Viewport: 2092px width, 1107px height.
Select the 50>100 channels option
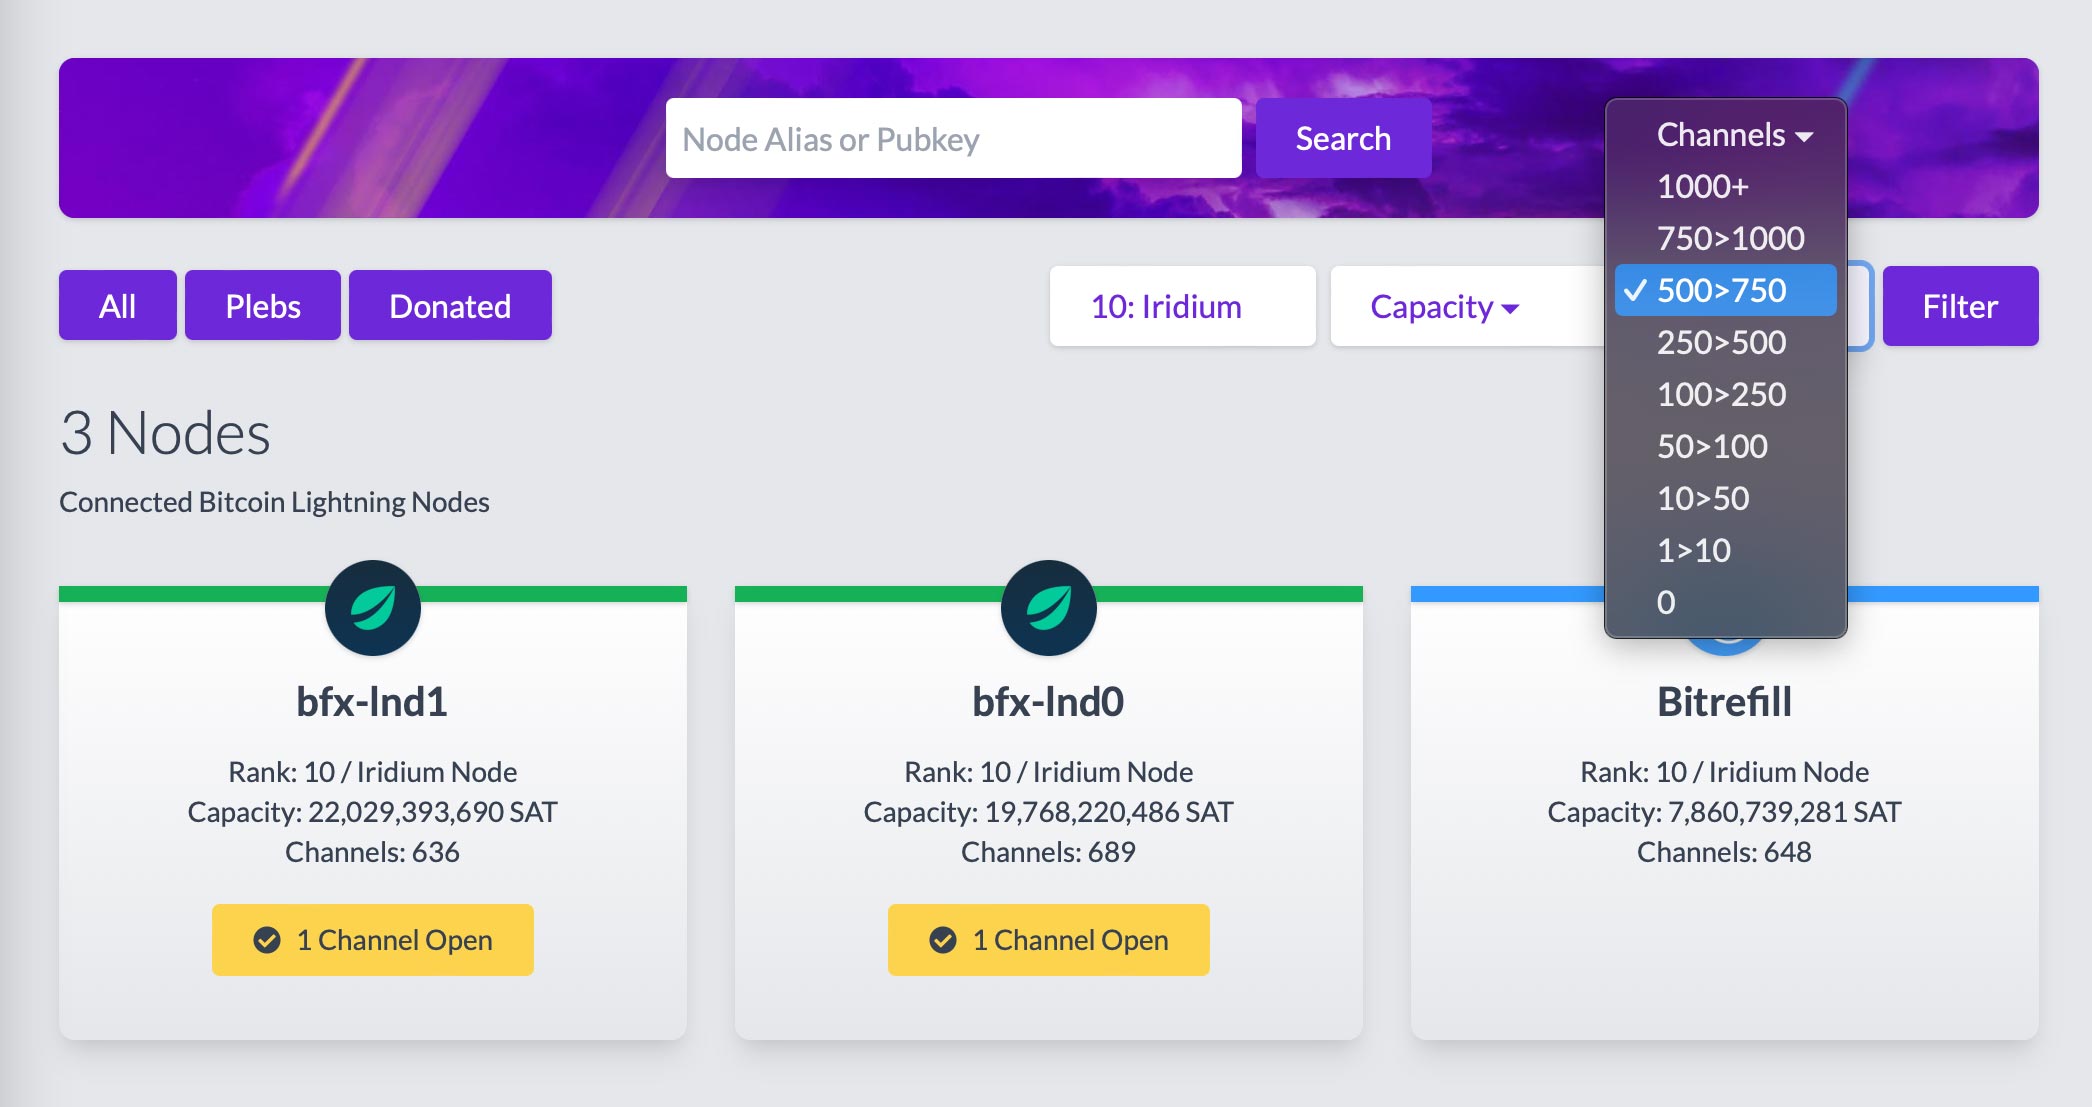(1712, 446)
